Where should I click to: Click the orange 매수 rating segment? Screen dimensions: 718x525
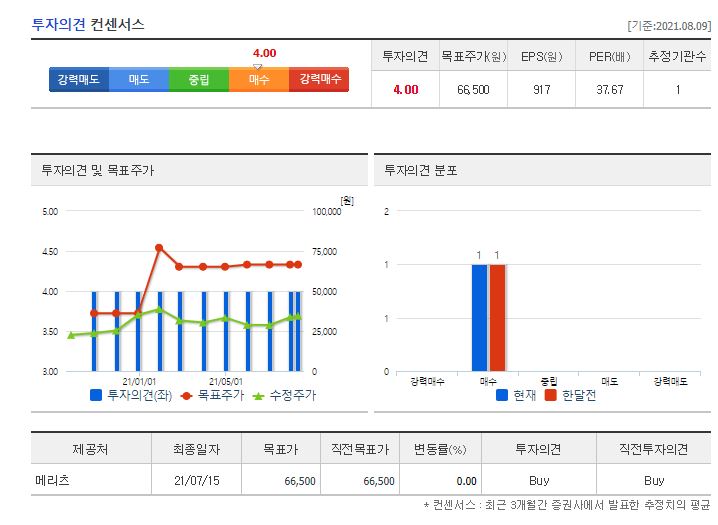click(259, 79)
